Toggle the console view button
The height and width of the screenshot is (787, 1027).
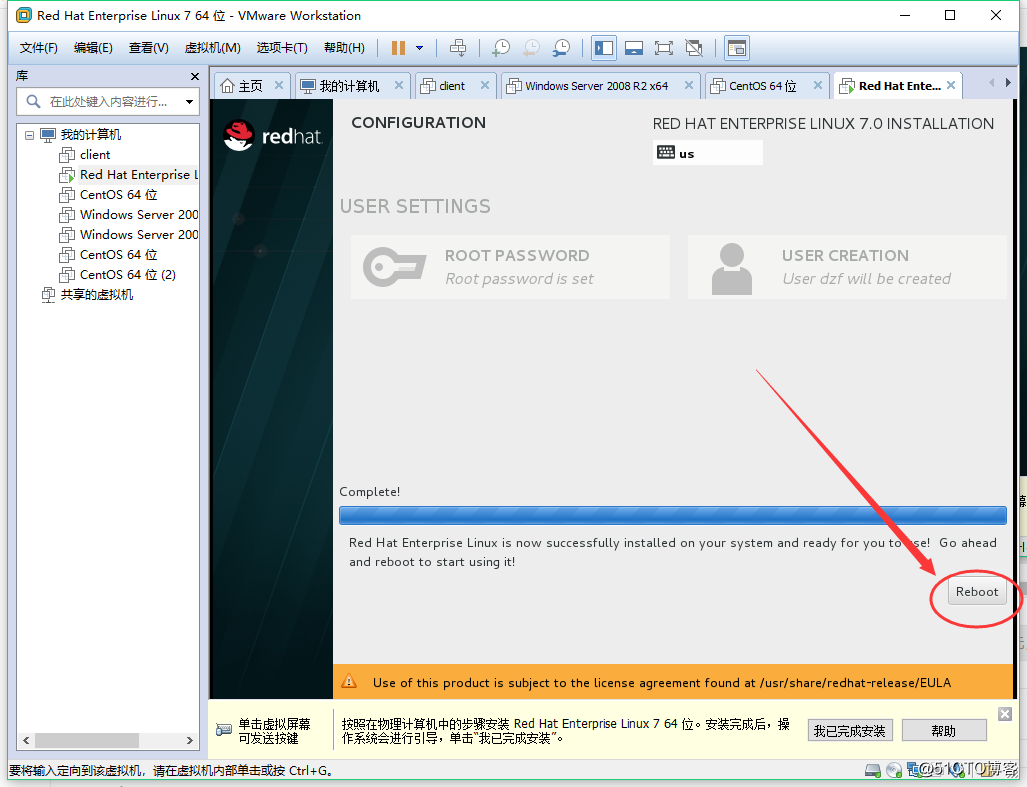pos(737,48)
